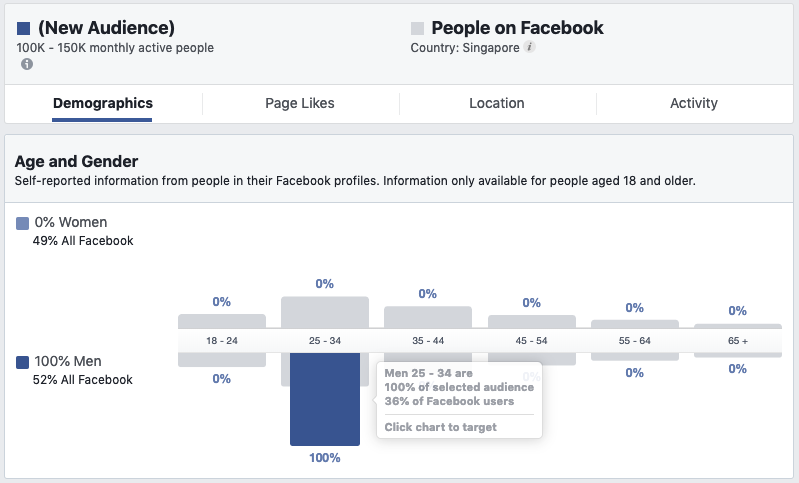
Task: Click the info icon beside Country: Singapore
Action: [530, 47]
